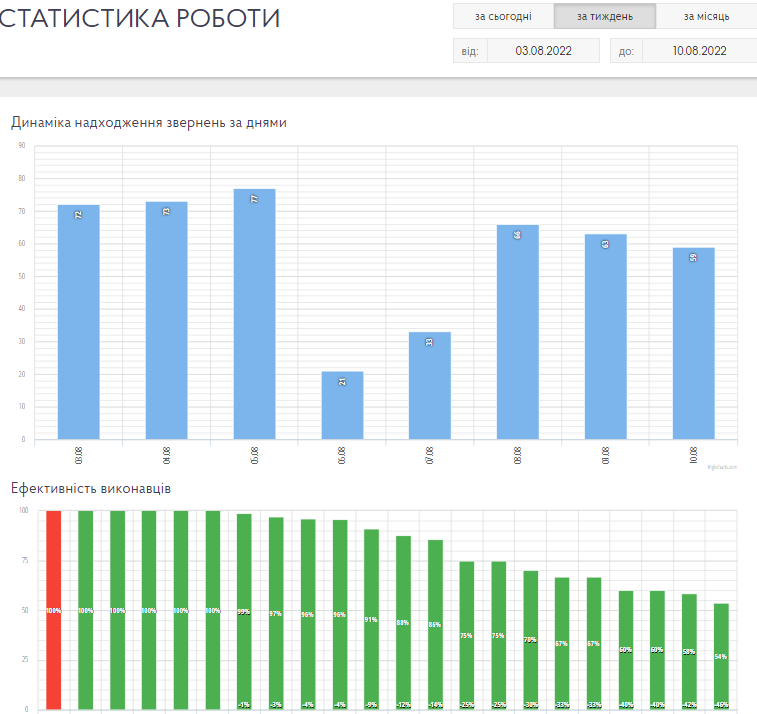Click the 05.08 bar with value 77
The height and width of the screenshot is (714, 757).
[254, 314]
